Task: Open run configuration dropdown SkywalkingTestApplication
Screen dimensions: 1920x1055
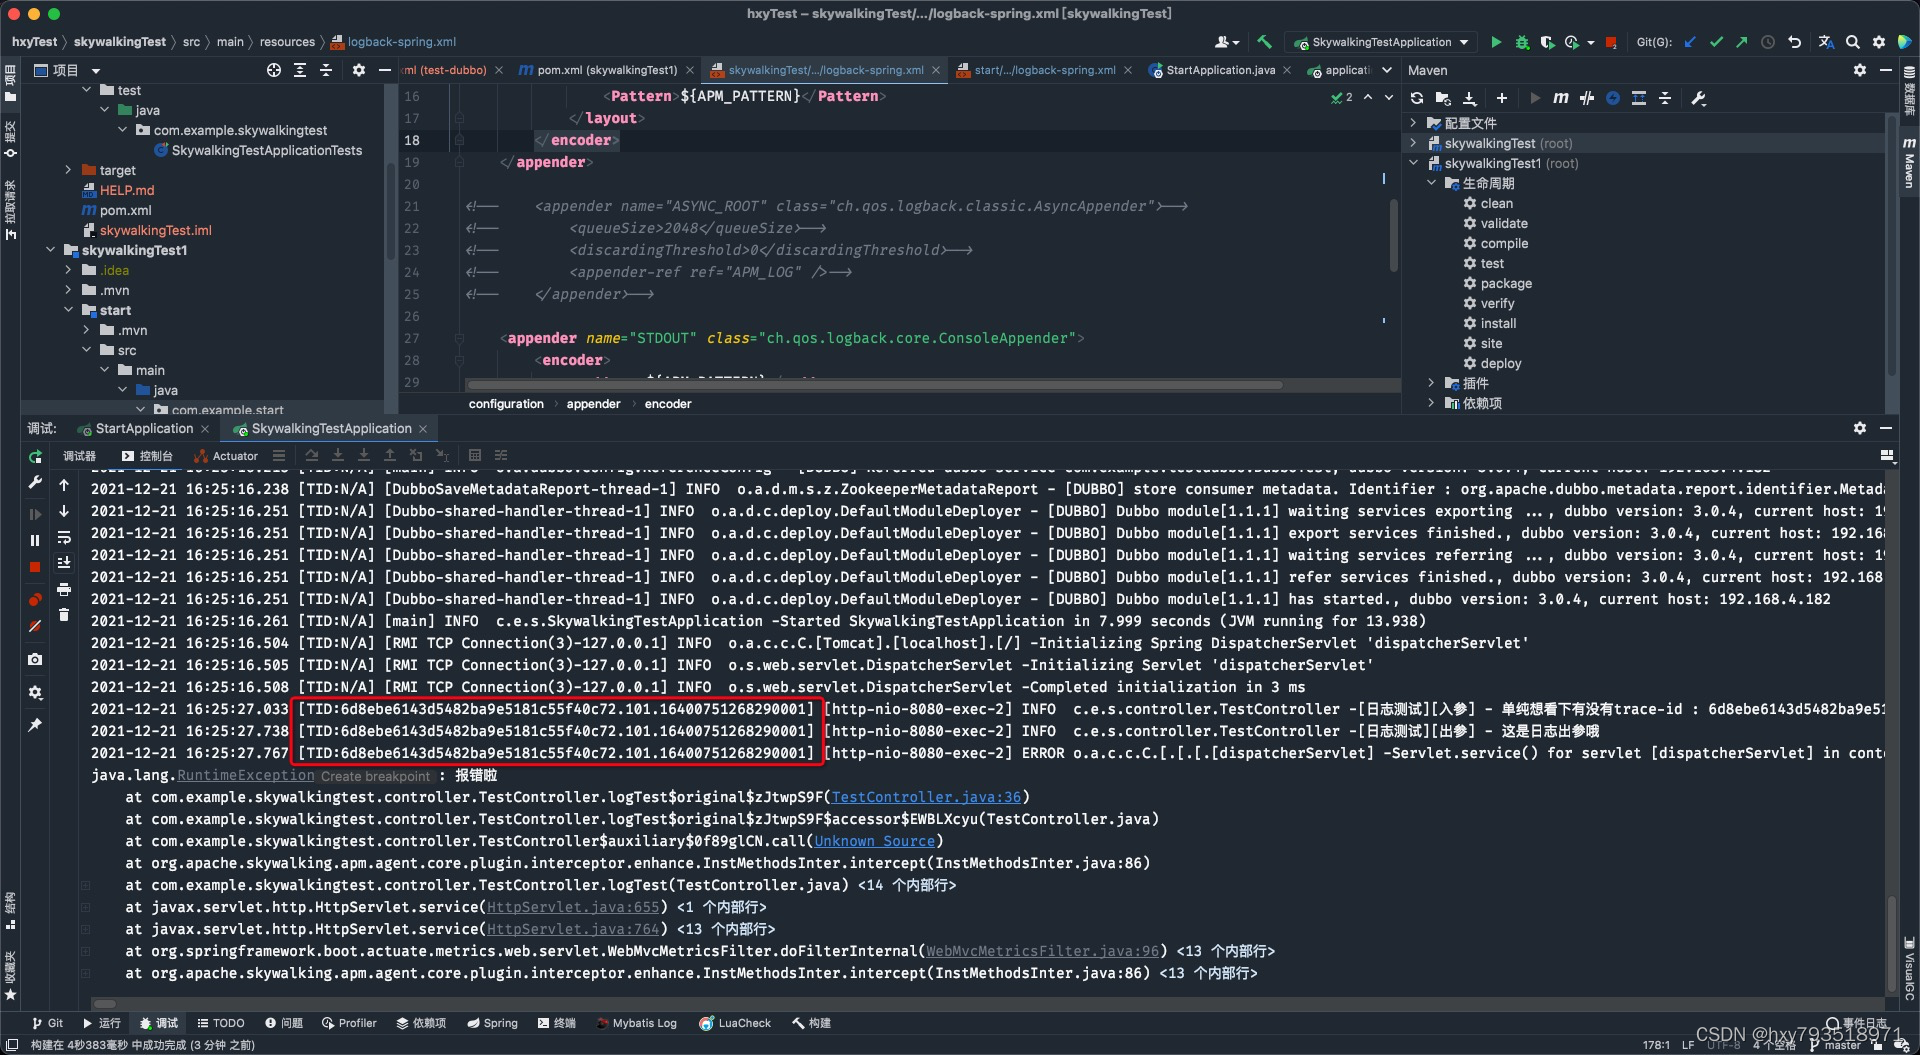Action: [x=1381, y=42]
